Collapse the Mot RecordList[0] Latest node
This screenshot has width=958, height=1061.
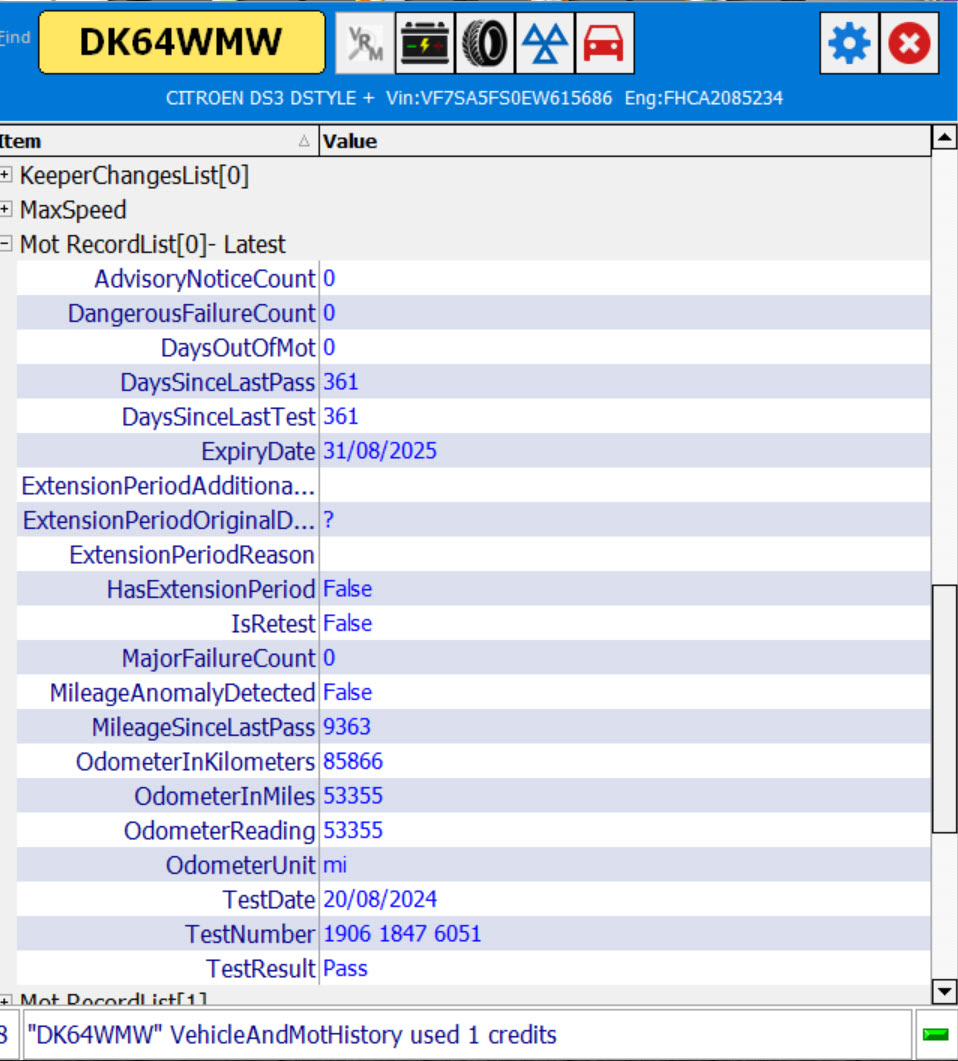coord(6,244)
